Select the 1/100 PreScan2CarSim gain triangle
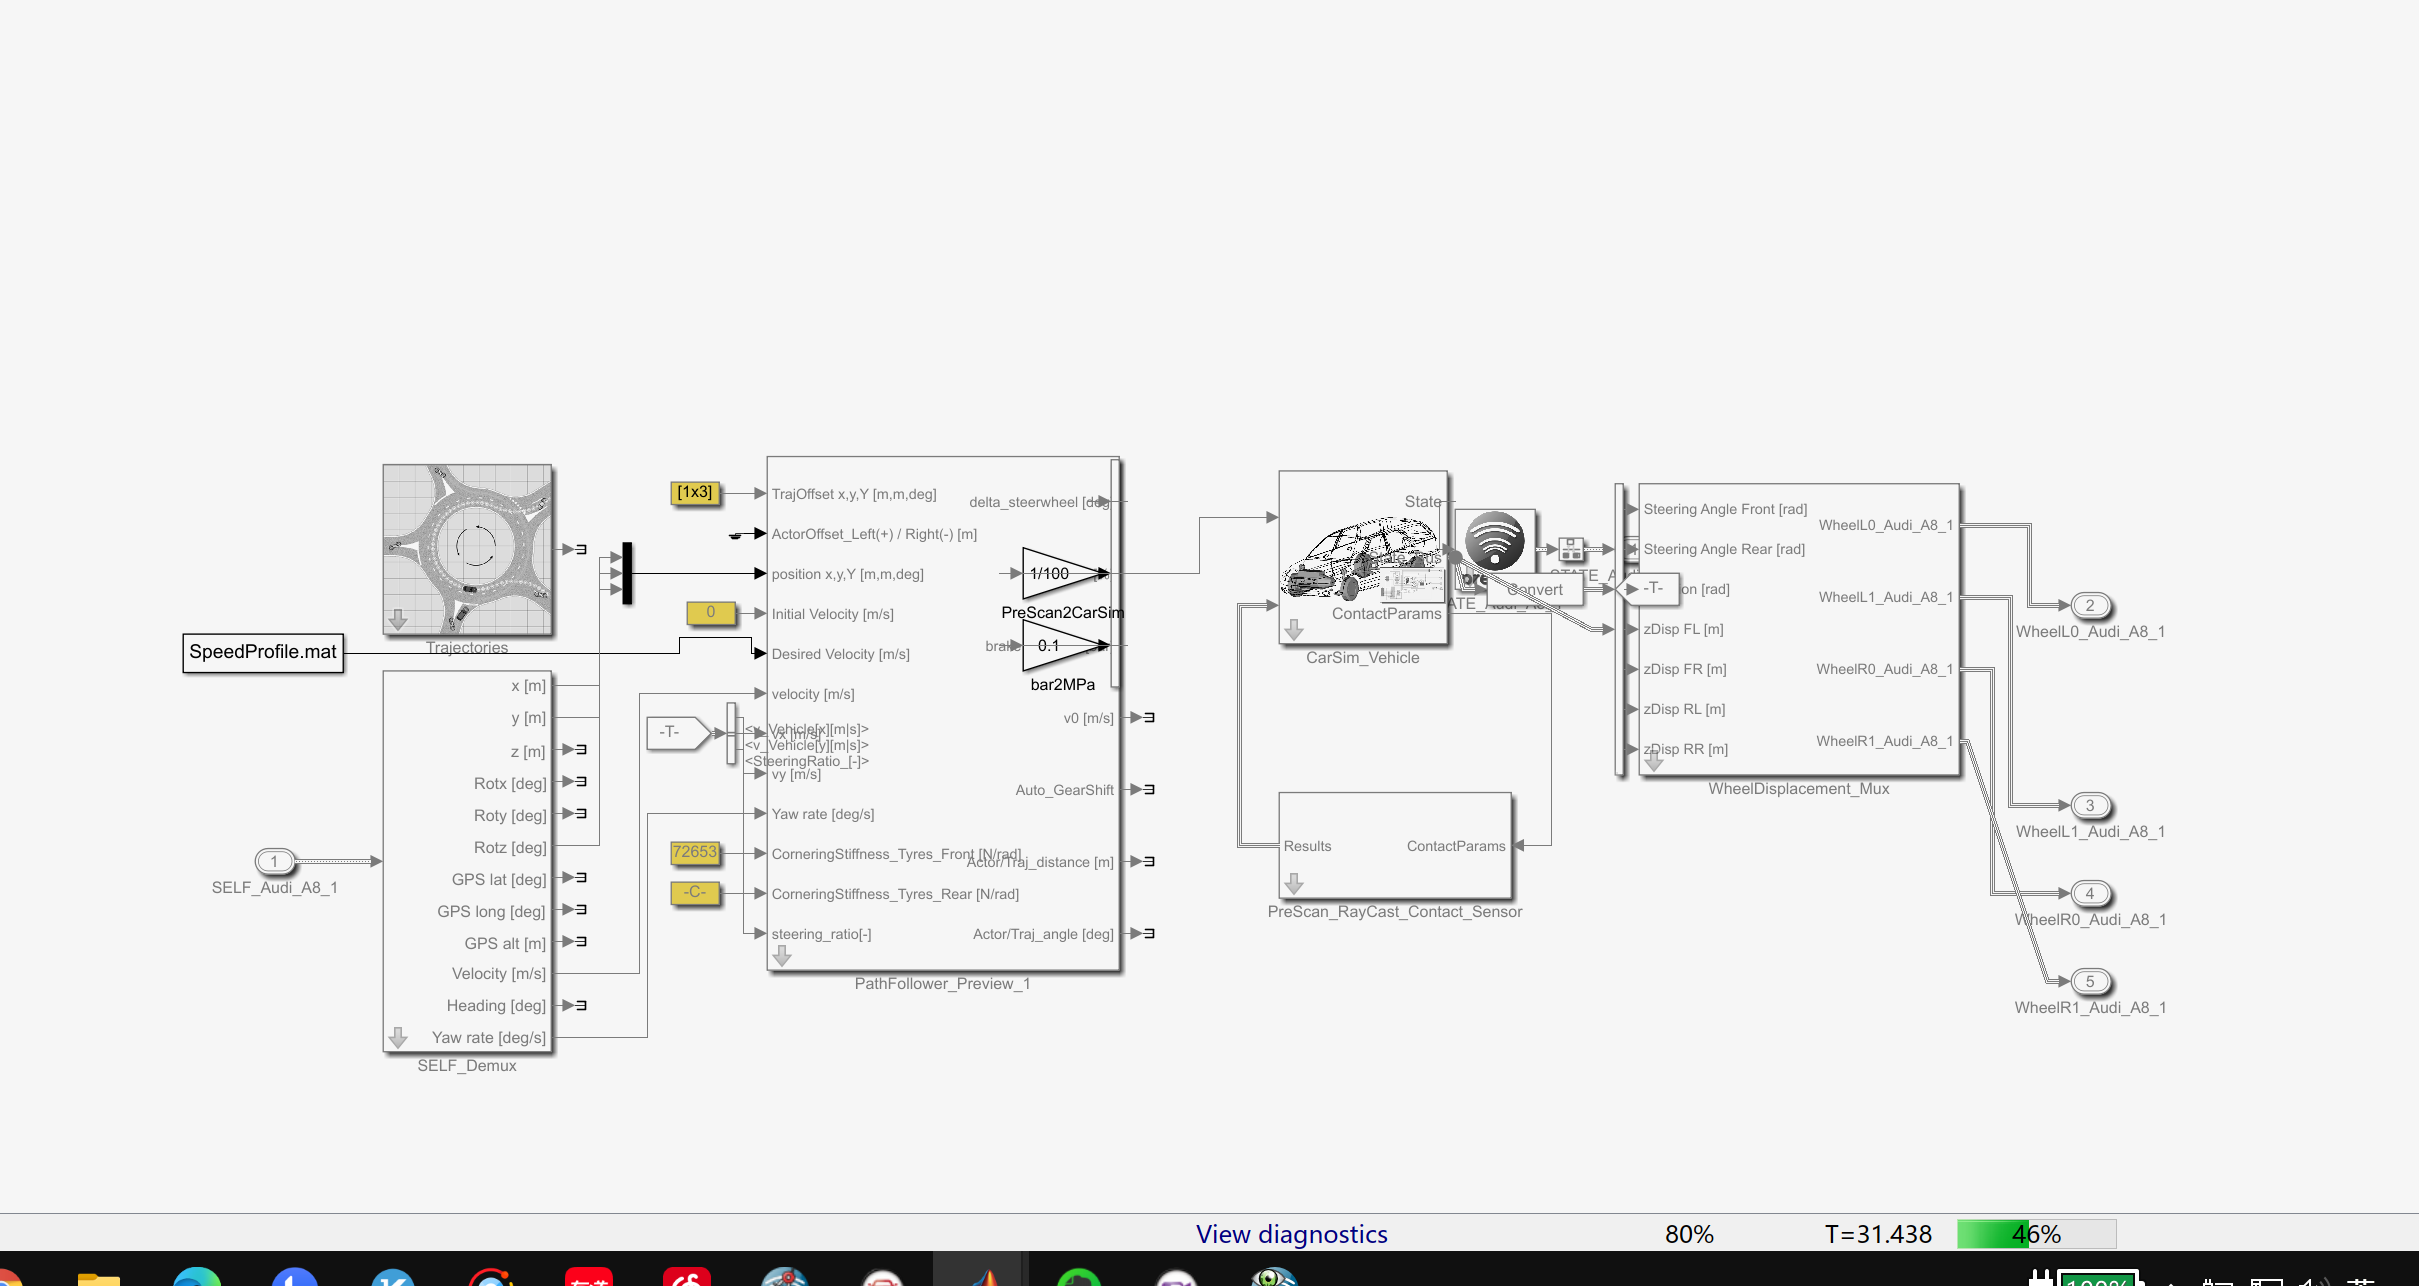2419x1286 pixels. coord(1048,573)
